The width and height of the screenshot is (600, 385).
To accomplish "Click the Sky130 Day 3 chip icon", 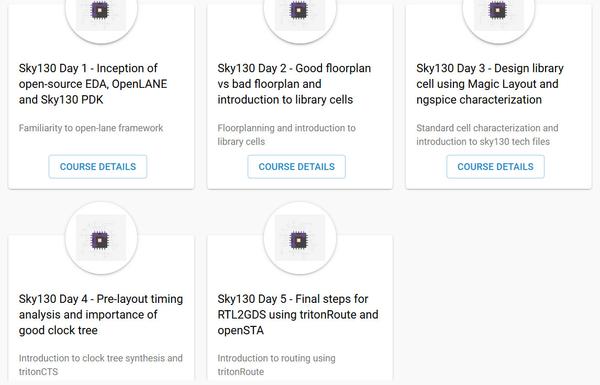I will coord(498,10).
